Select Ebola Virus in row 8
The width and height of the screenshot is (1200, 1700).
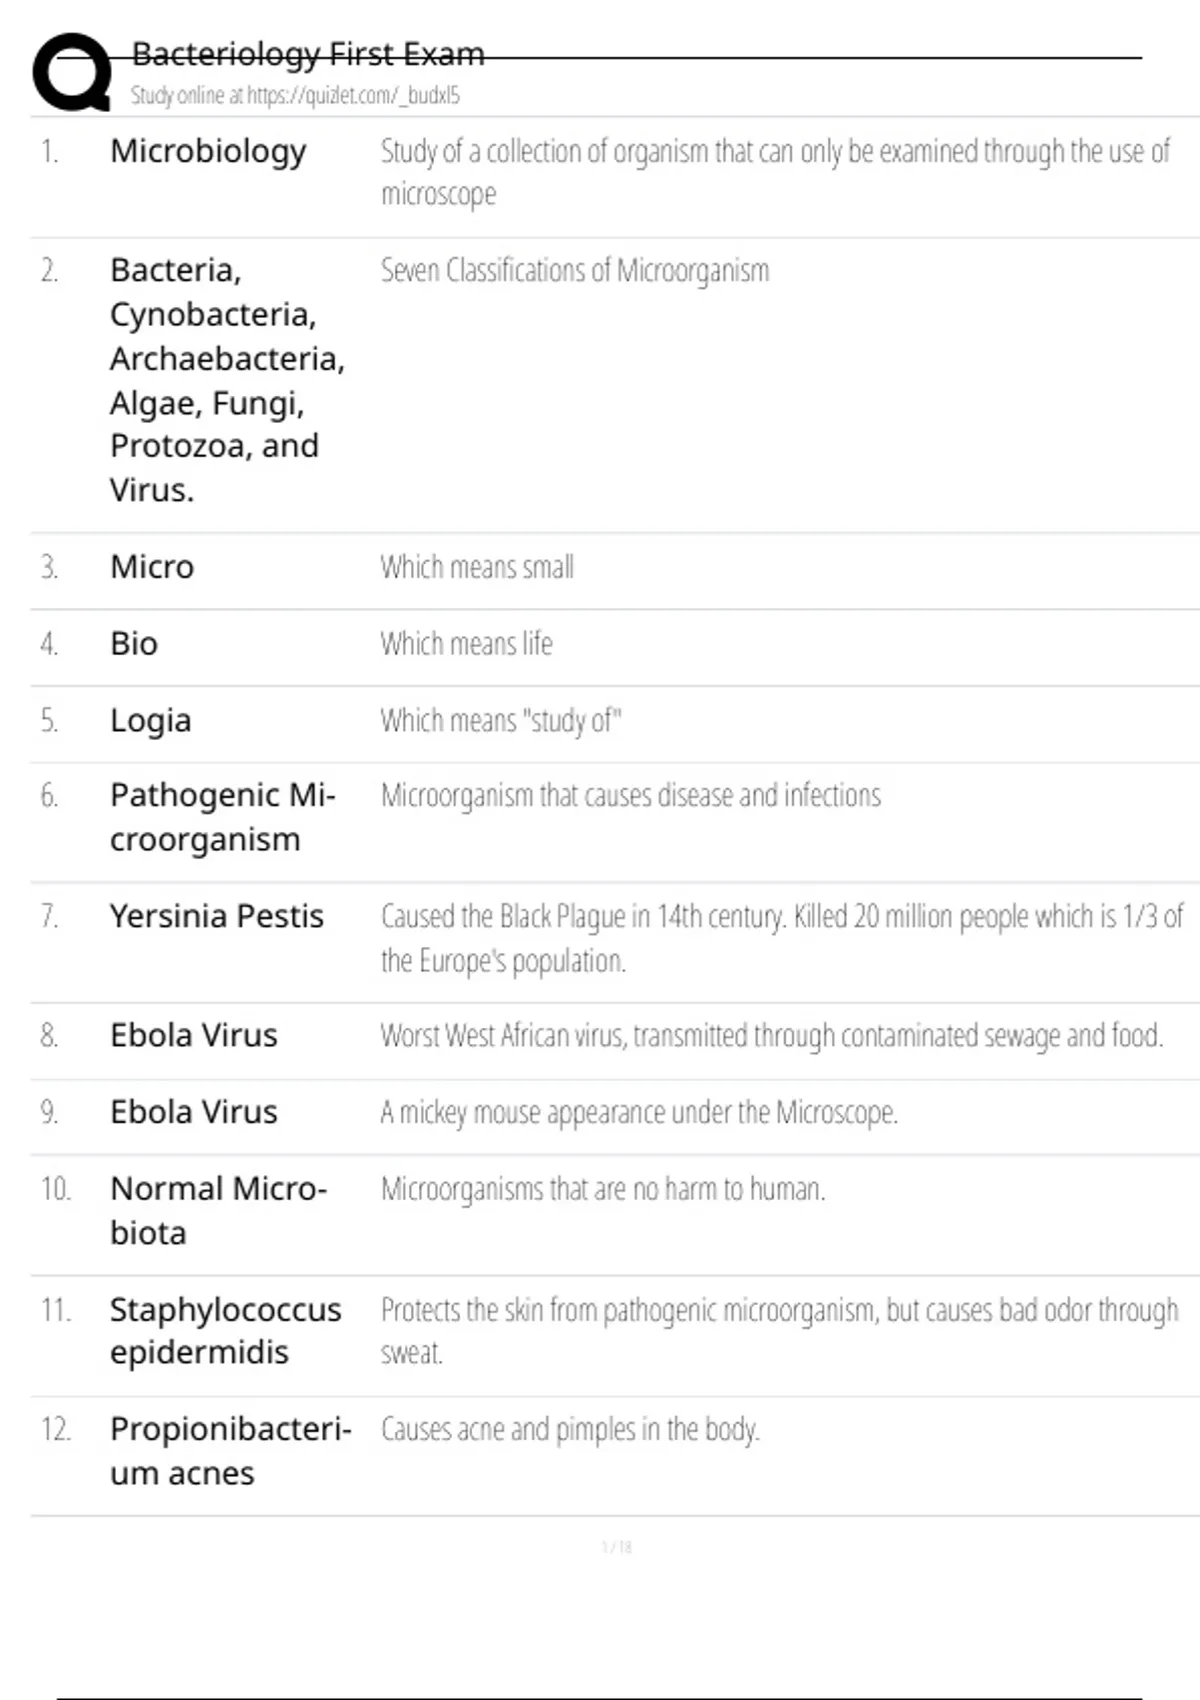[193, 1035]
